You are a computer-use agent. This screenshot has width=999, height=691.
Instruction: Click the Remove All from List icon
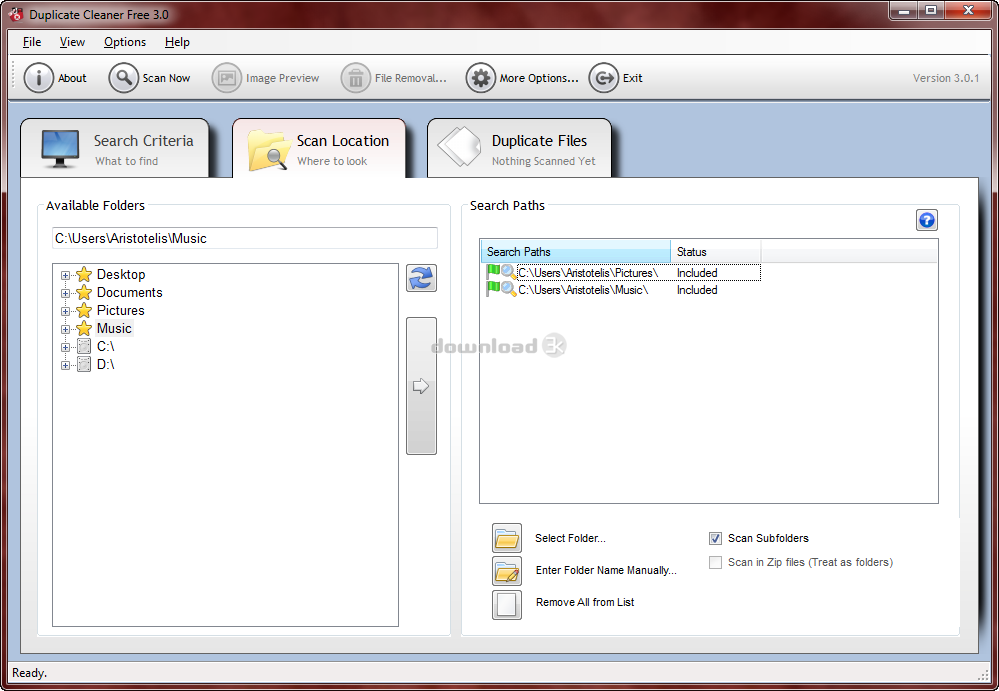click(x=507, y=604)
